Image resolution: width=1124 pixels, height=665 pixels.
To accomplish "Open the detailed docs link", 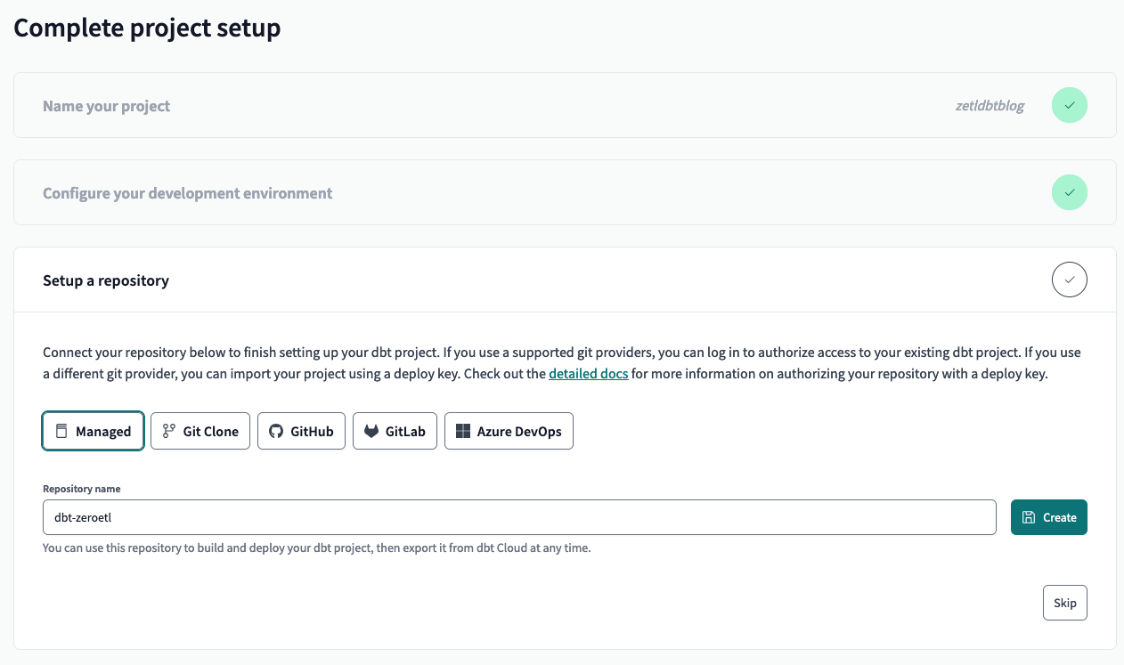I will [588, 374].
